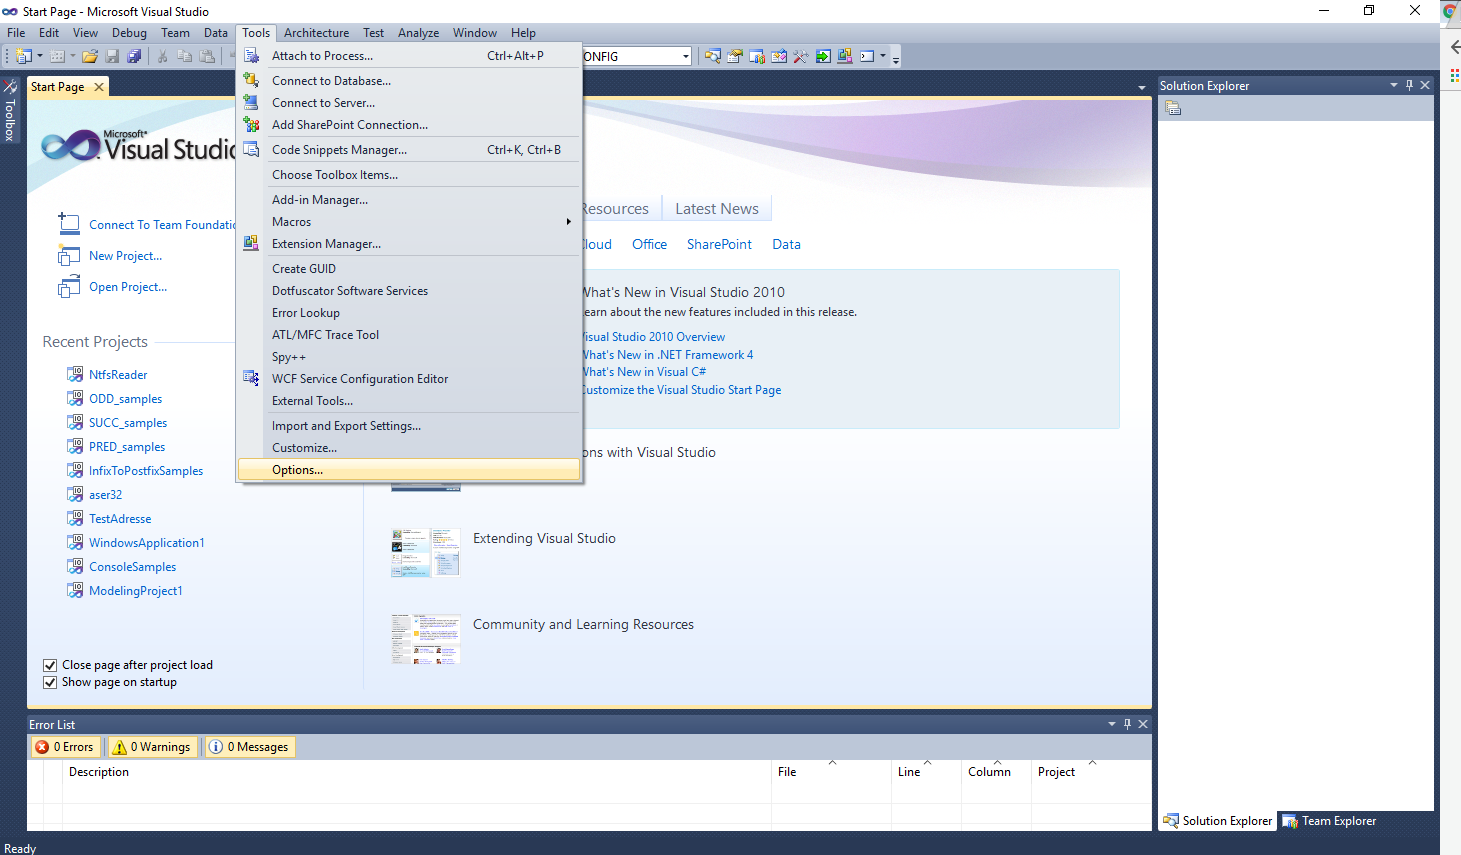The height and width of the screenshot is (855, 1461).
Task: Click the Connect To Team Foundation icon
Action: (69, 224)
